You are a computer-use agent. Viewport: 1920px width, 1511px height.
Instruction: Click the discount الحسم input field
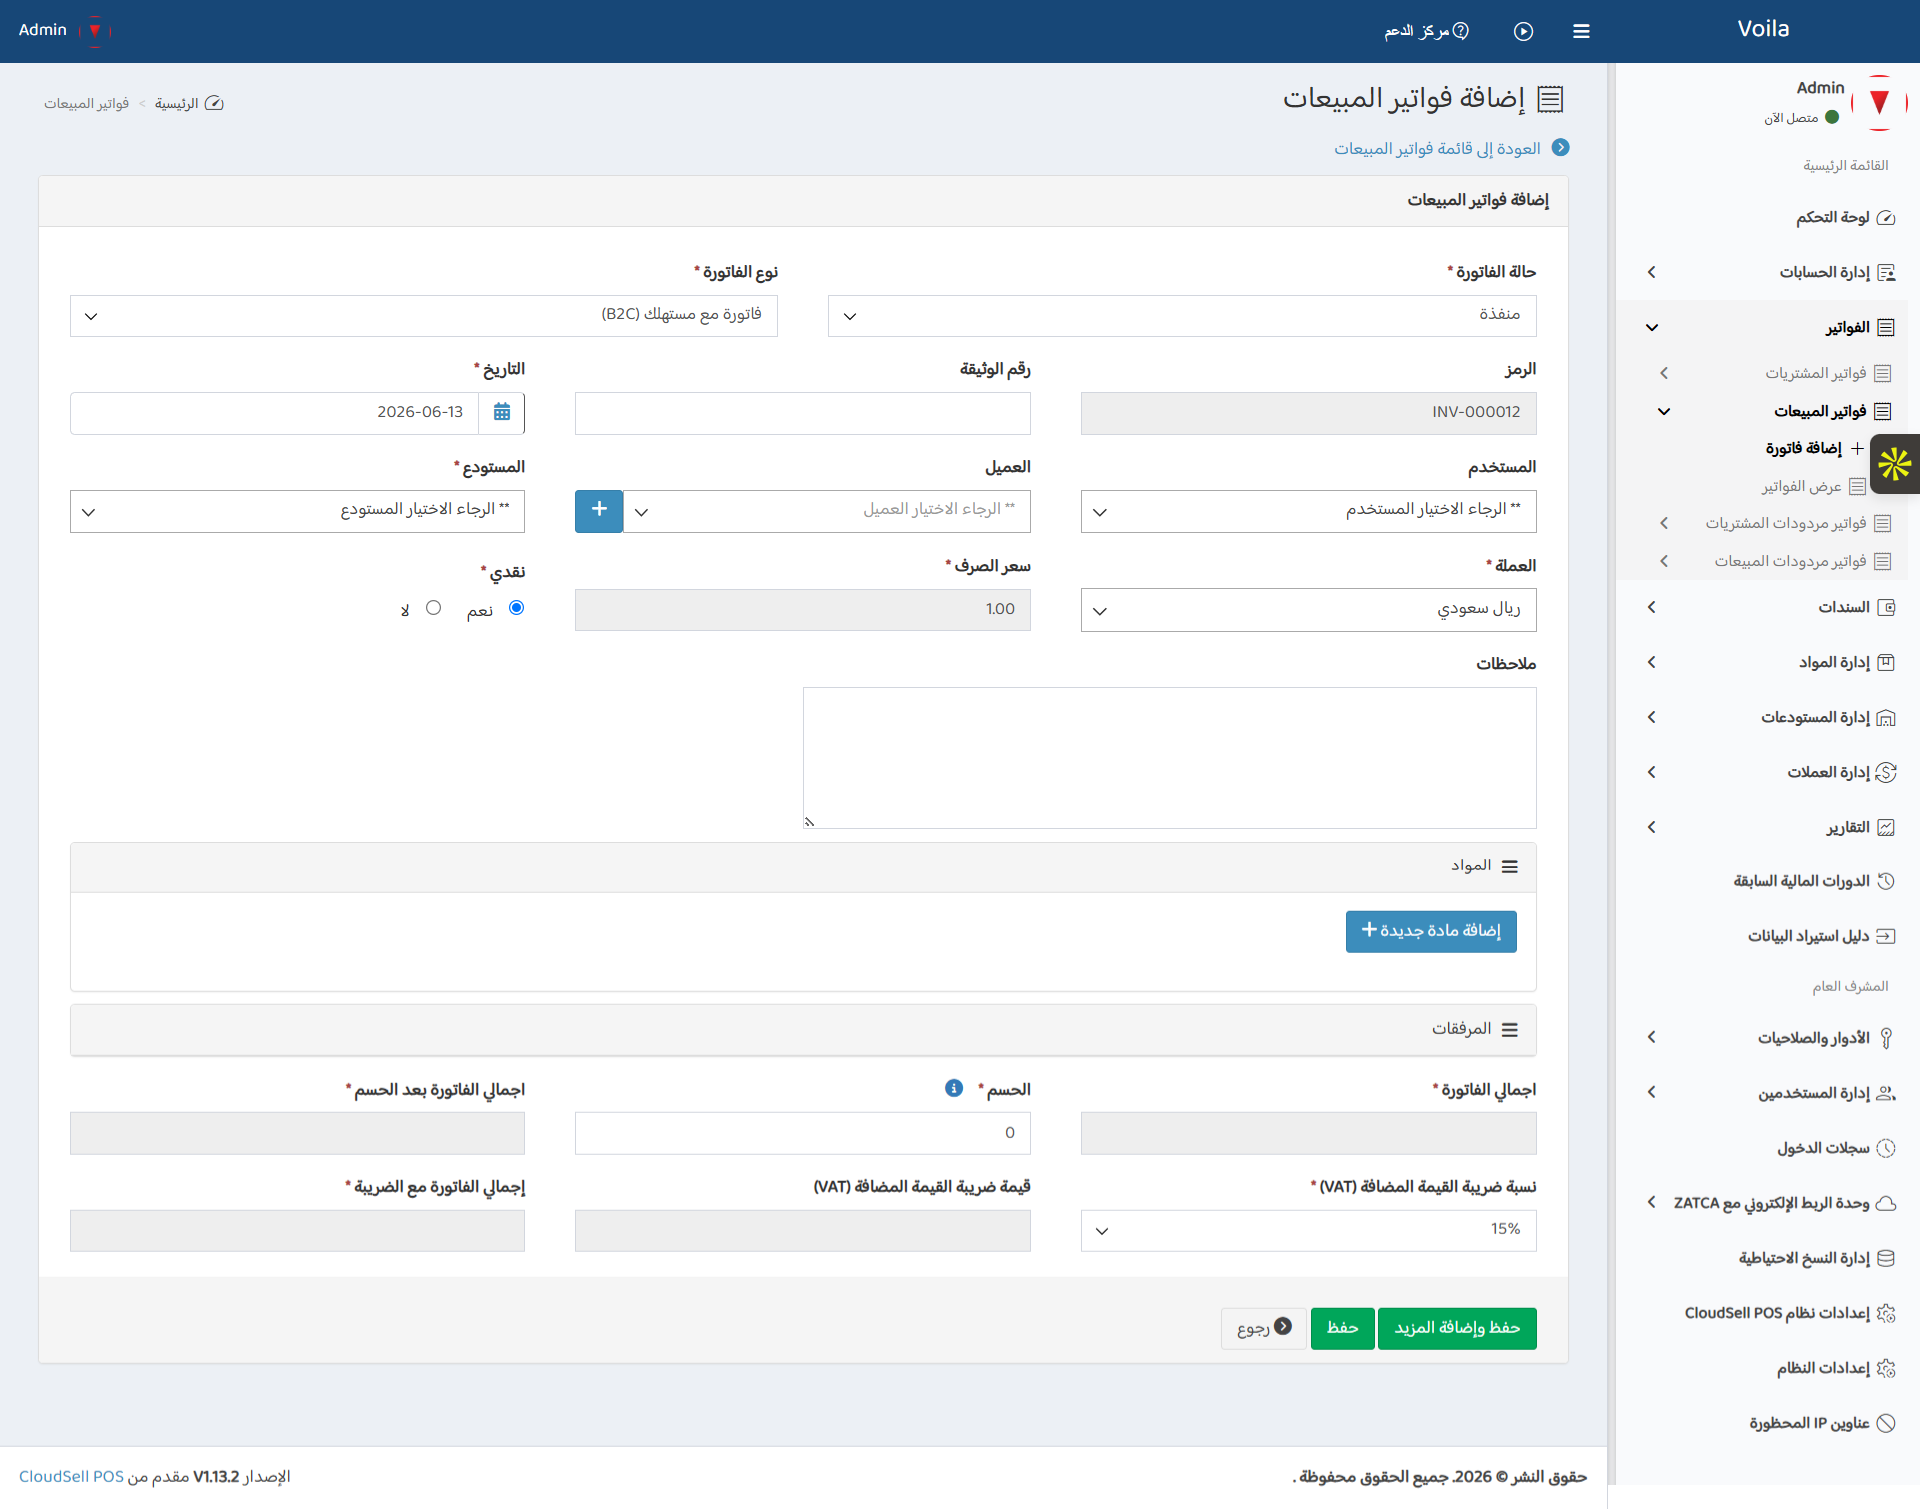802,1133
